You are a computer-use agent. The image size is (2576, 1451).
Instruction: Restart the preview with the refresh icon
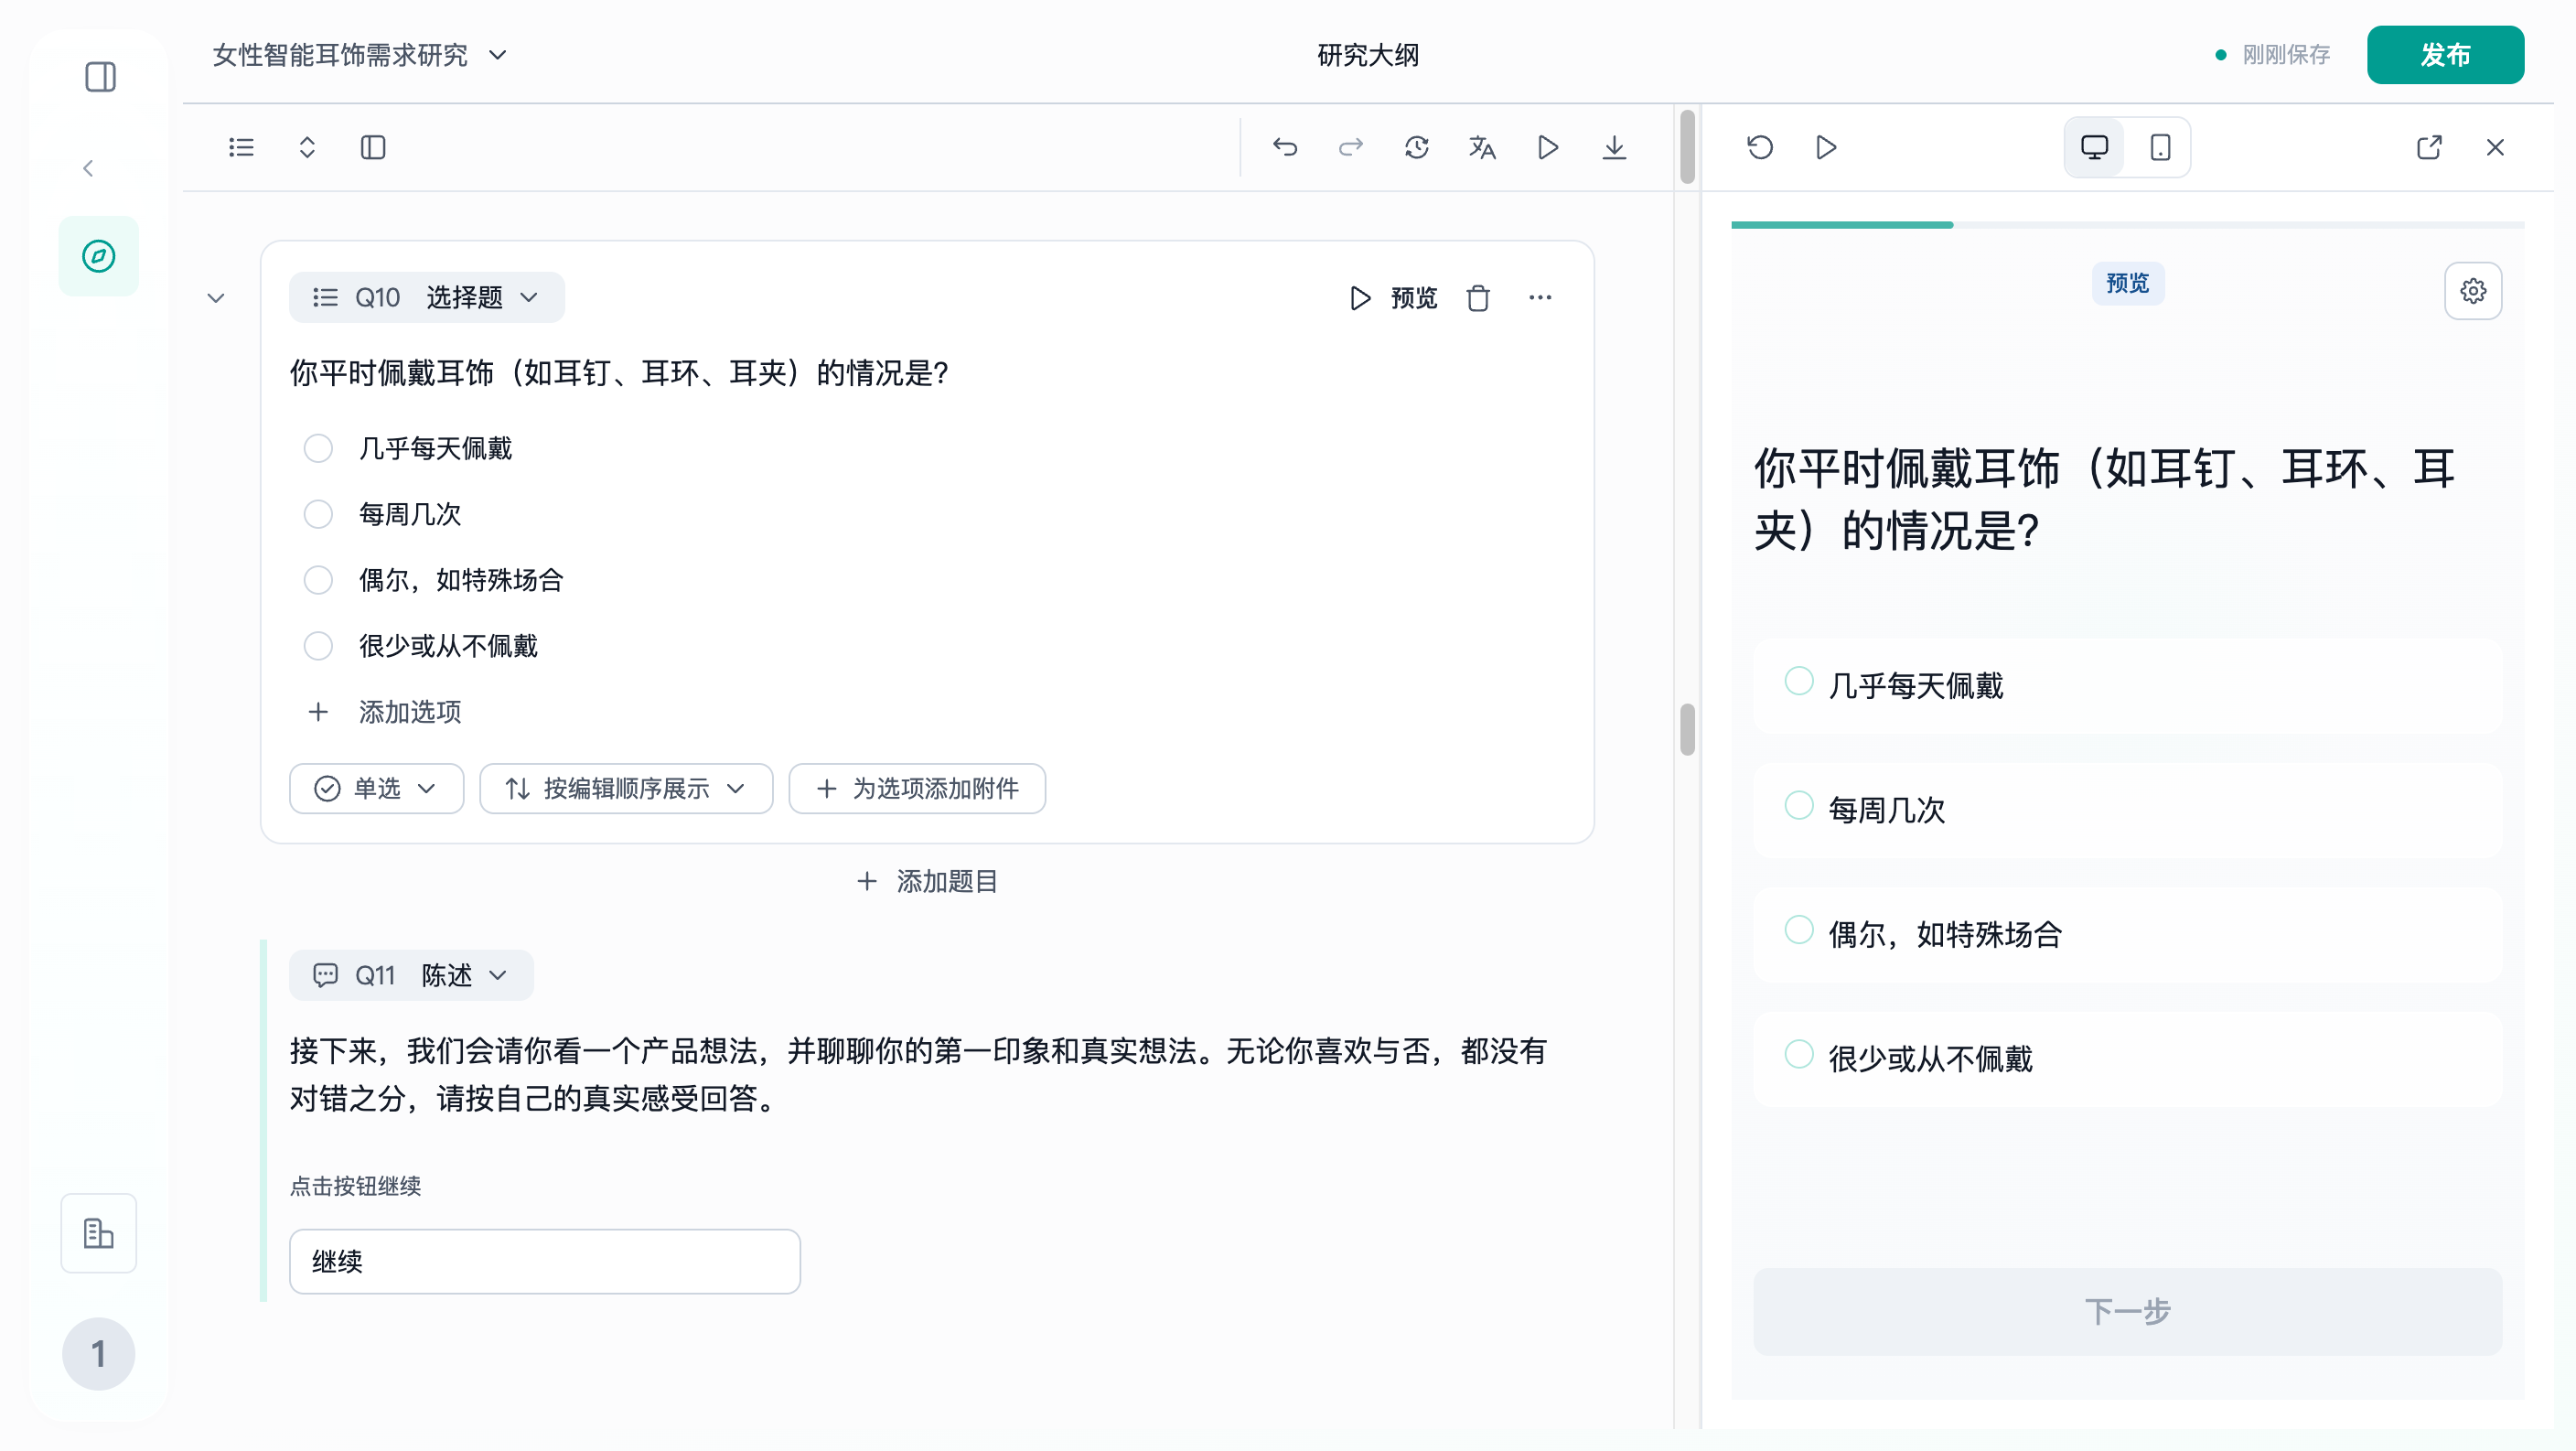pos(1760,148)
